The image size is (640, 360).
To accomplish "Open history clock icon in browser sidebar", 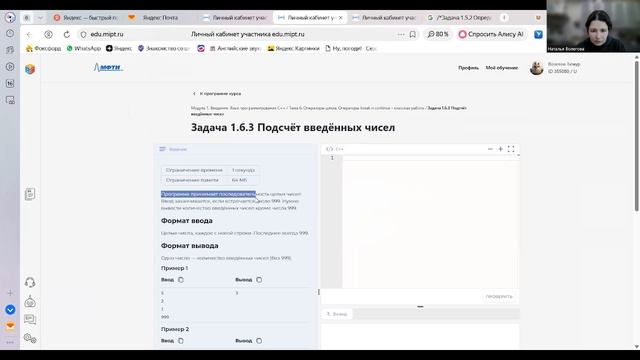I will click(x=10, y=33).
